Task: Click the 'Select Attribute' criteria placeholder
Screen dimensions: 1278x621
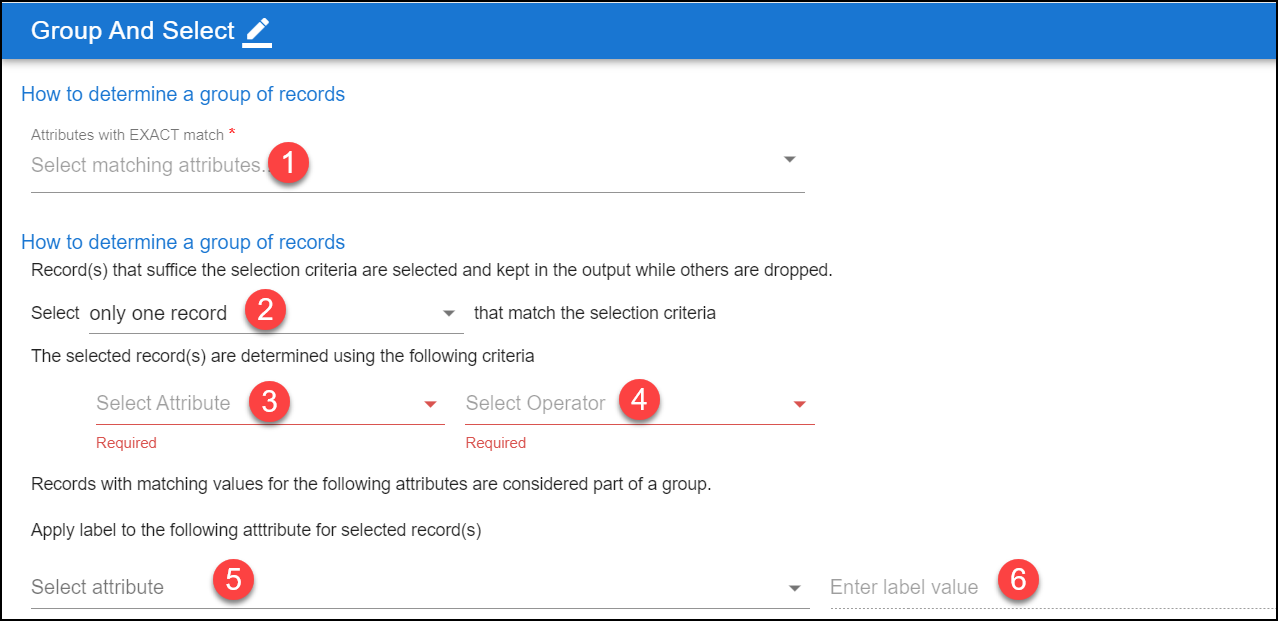Action: [x=163, y=403]
